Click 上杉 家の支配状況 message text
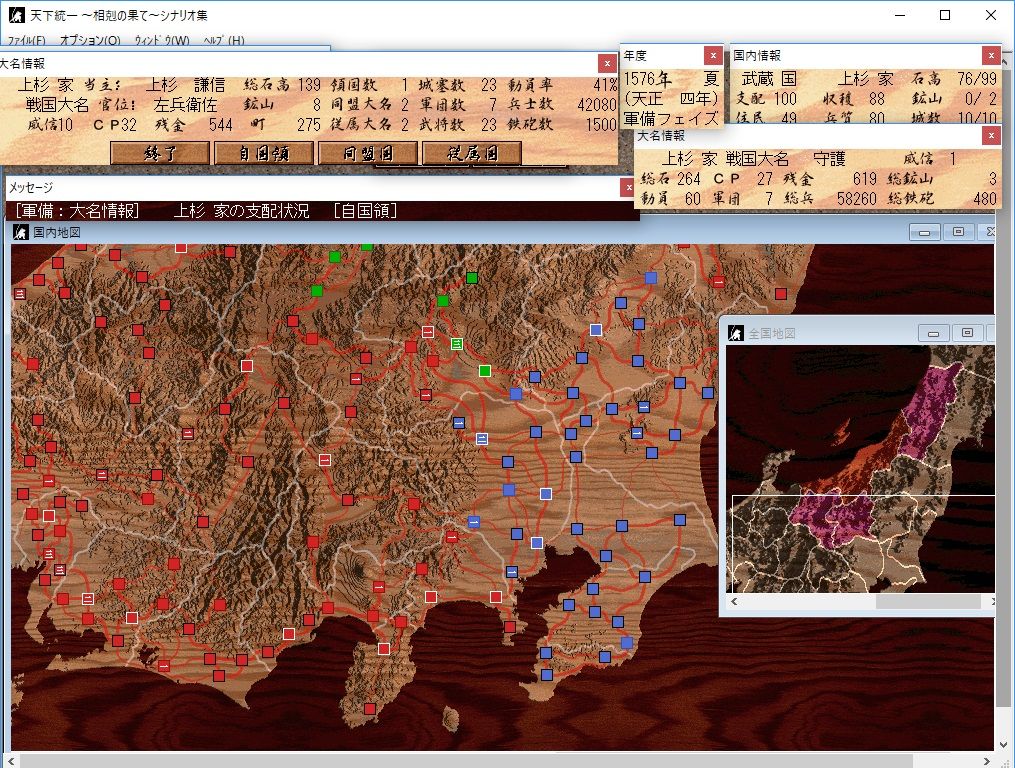 241,211
